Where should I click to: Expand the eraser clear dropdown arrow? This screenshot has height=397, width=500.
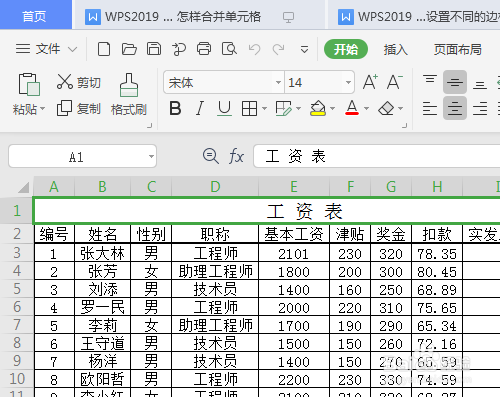(x=400, y=109)
